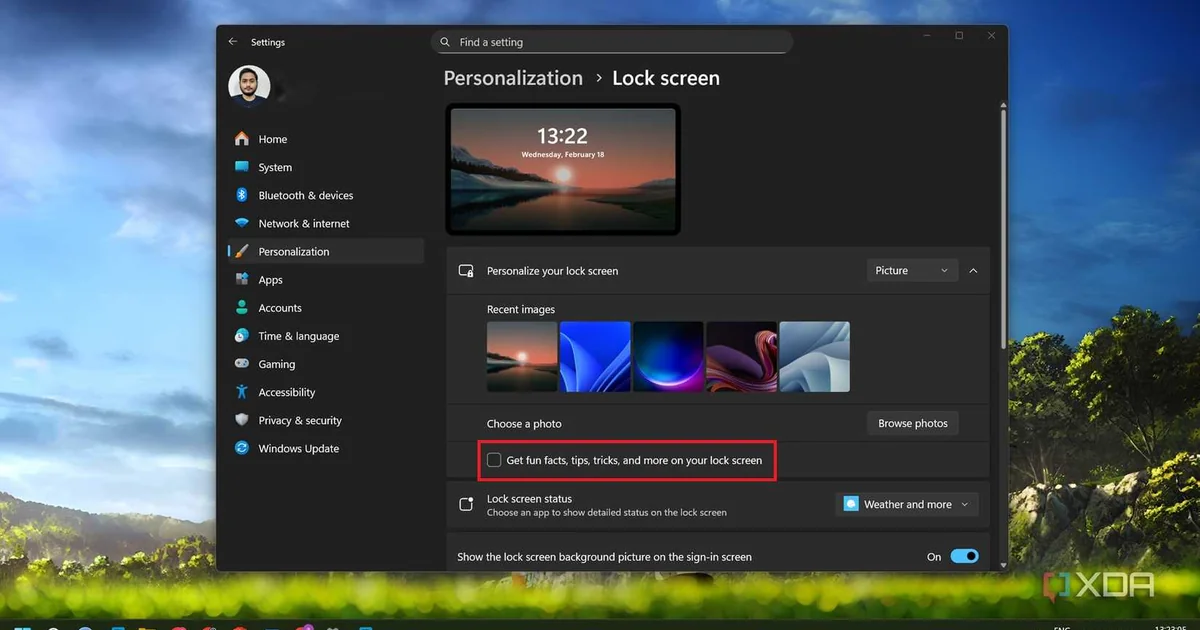Click the Lock screen breadcrumb title
The height and width of the screenshot is (630, 1200).
[666, 78]
